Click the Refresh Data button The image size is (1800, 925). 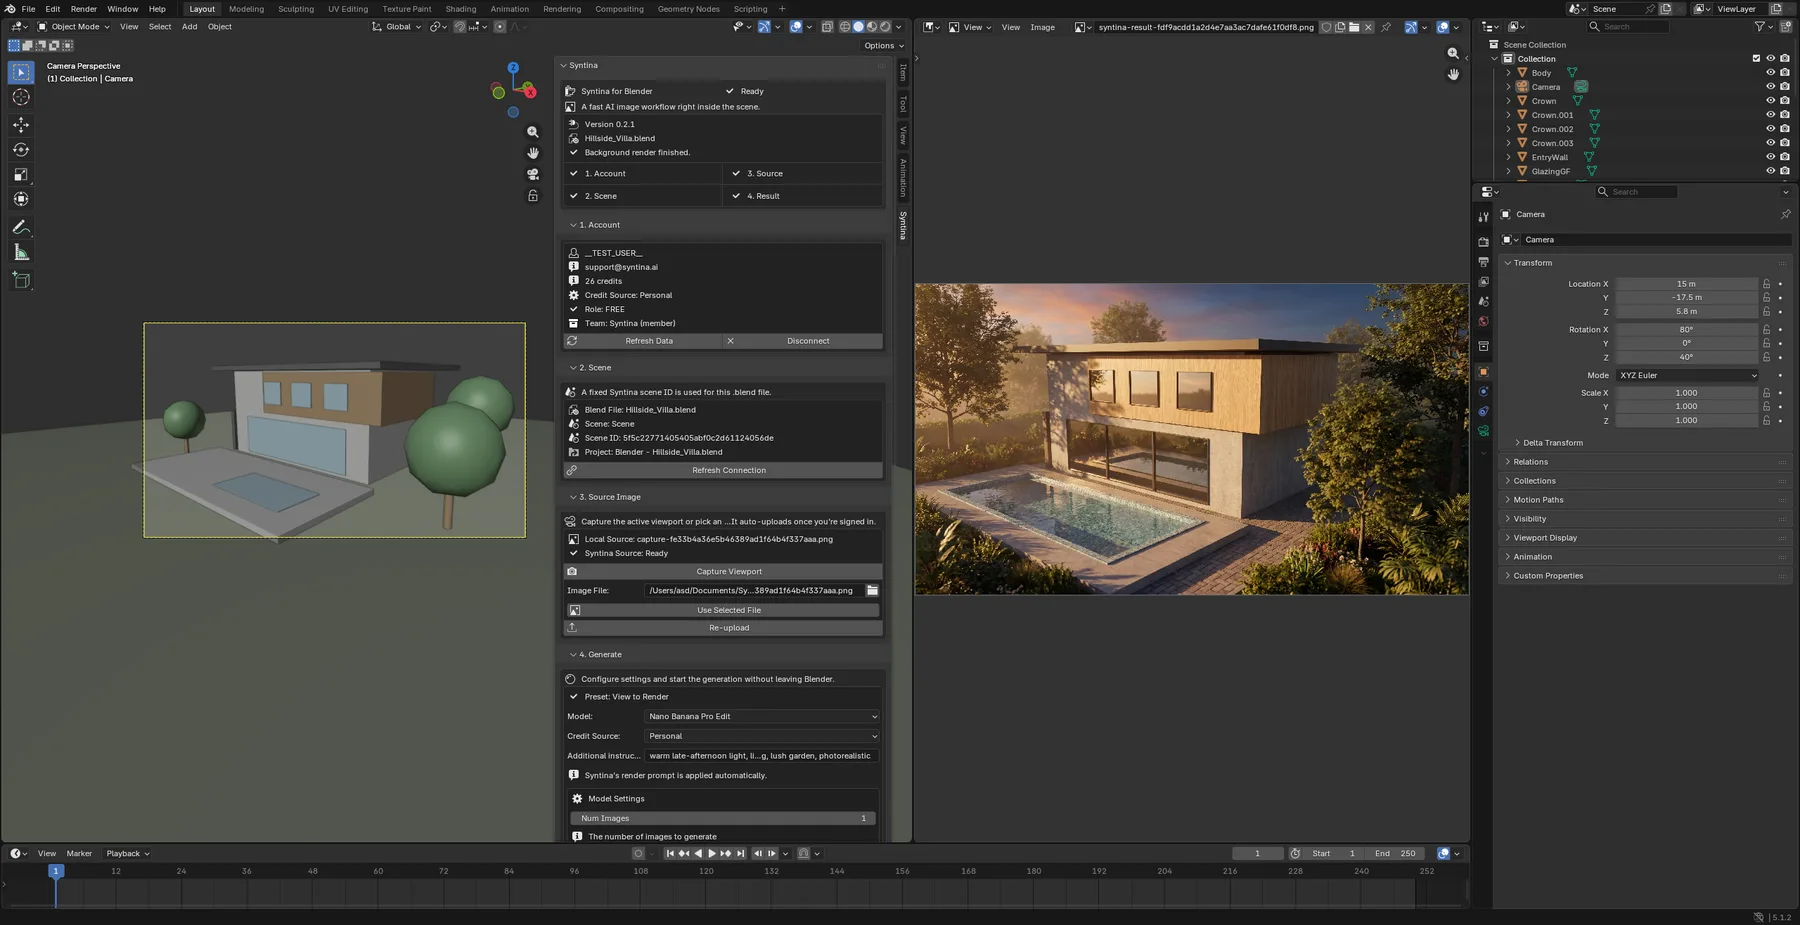point(643,341)
